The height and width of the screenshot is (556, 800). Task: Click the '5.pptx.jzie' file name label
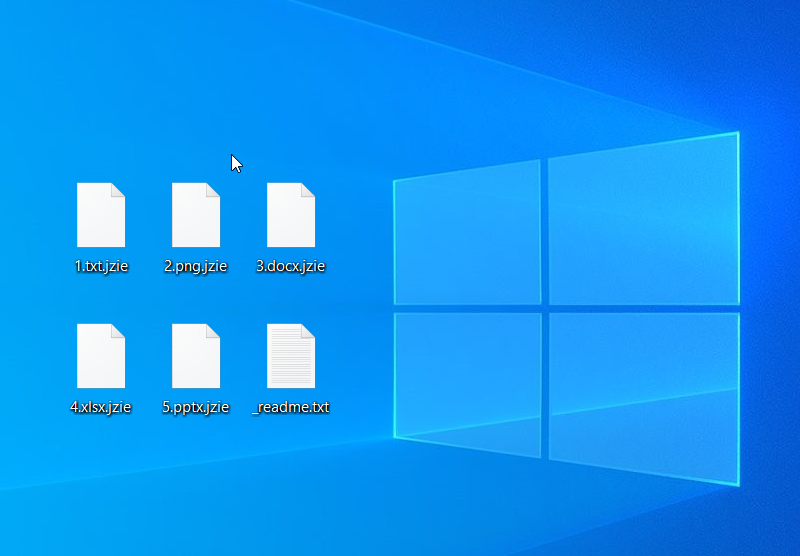coord(196,407)
